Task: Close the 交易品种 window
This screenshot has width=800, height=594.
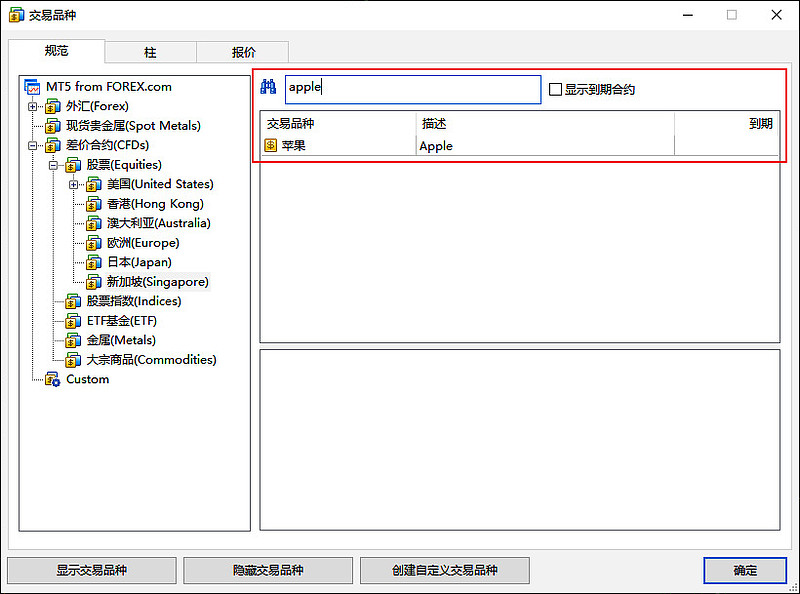Action: (776, 15)
